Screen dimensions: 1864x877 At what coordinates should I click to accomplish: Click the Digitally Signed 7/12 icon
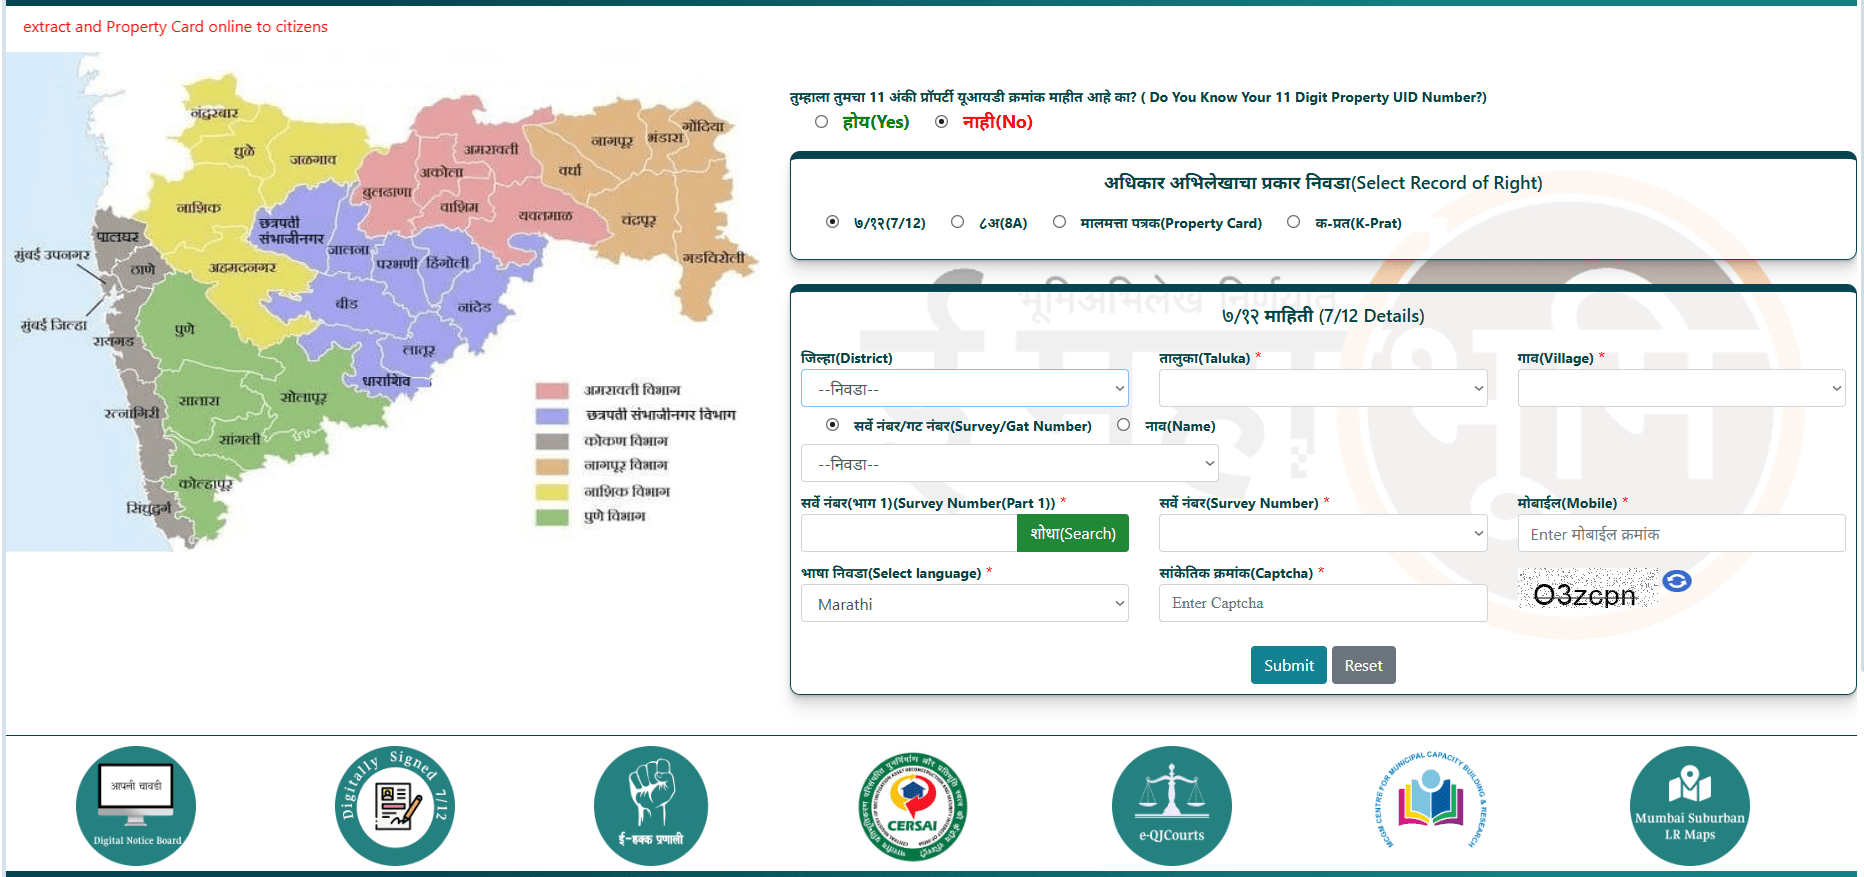click(x=395, y=805)
